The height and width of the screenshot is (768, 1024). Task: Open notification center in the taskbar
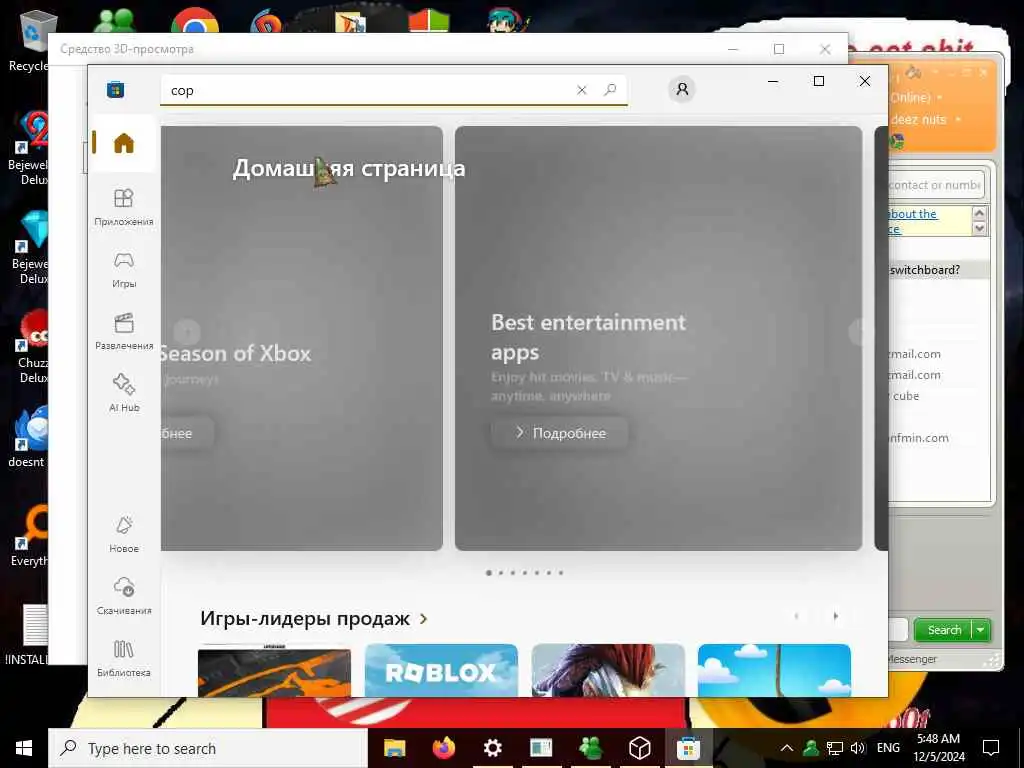pos(991,748)
